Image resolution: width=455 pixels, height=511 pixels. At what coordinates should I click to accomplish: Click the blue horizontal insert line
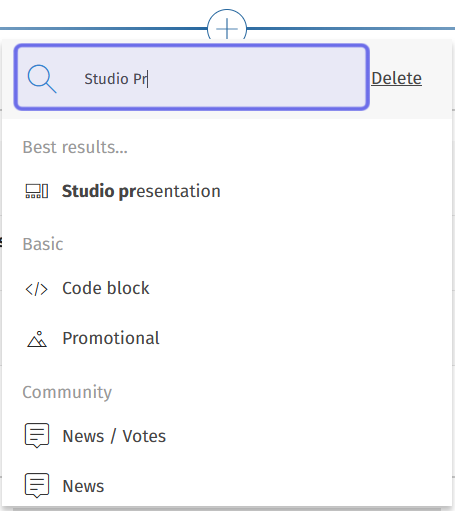[x=103, y=28]
